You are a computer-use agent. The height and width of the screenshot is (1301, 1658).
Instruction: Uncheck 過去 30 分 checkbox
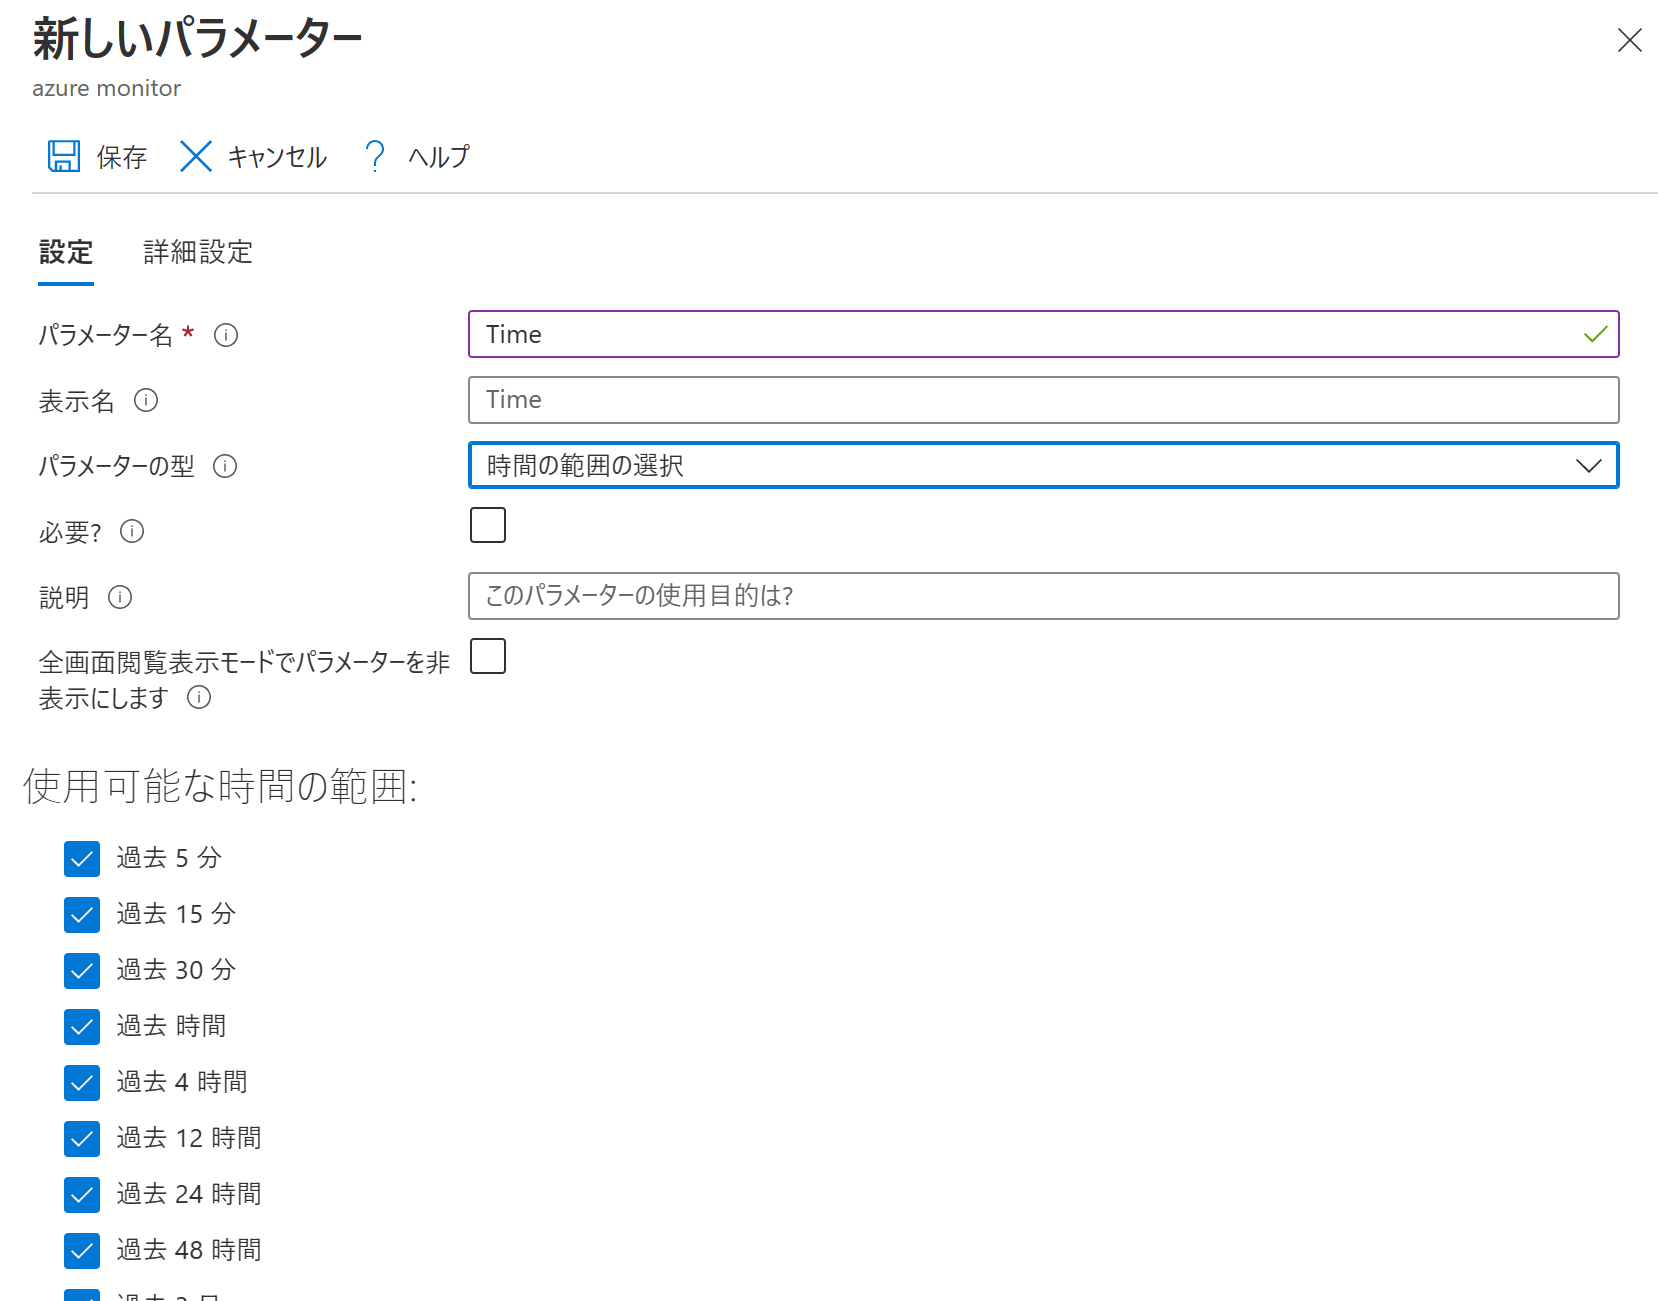click(x=82, y=971)
